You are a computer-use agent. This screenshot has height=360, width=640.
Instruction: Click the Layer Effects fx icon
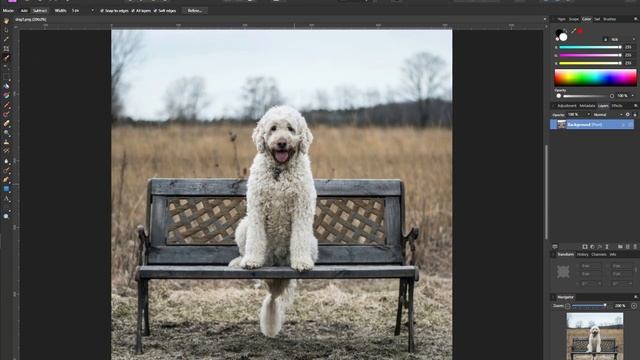point(600,247)
